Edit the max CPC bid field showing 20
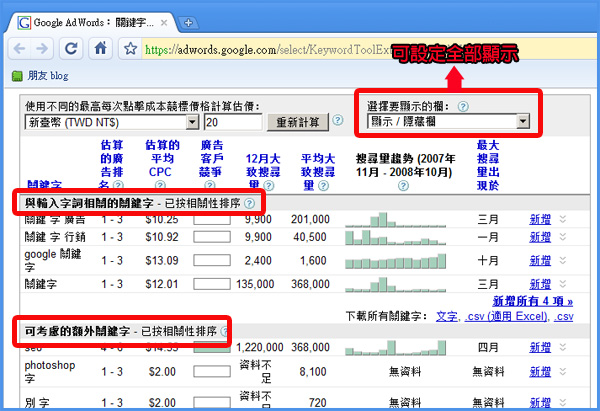Viewport: 600px width, 411px height. 233,122
